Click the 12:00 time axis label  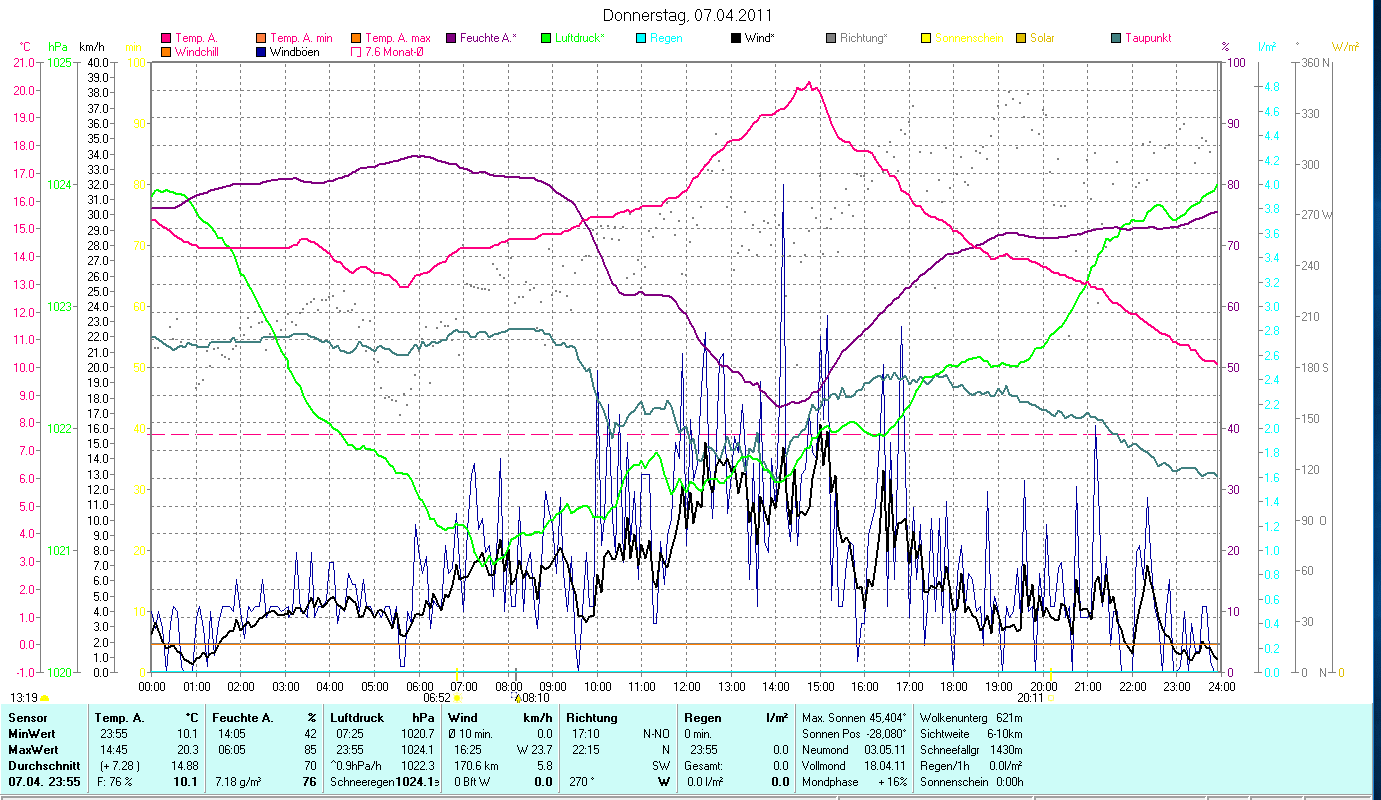coord(686,687)
